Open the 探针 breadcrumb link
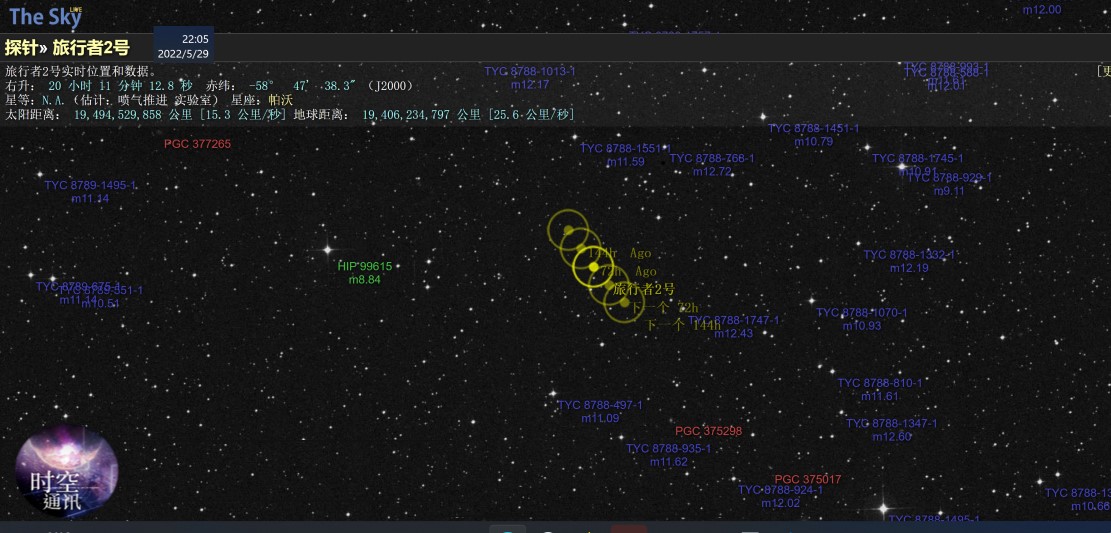 [21, 48]
